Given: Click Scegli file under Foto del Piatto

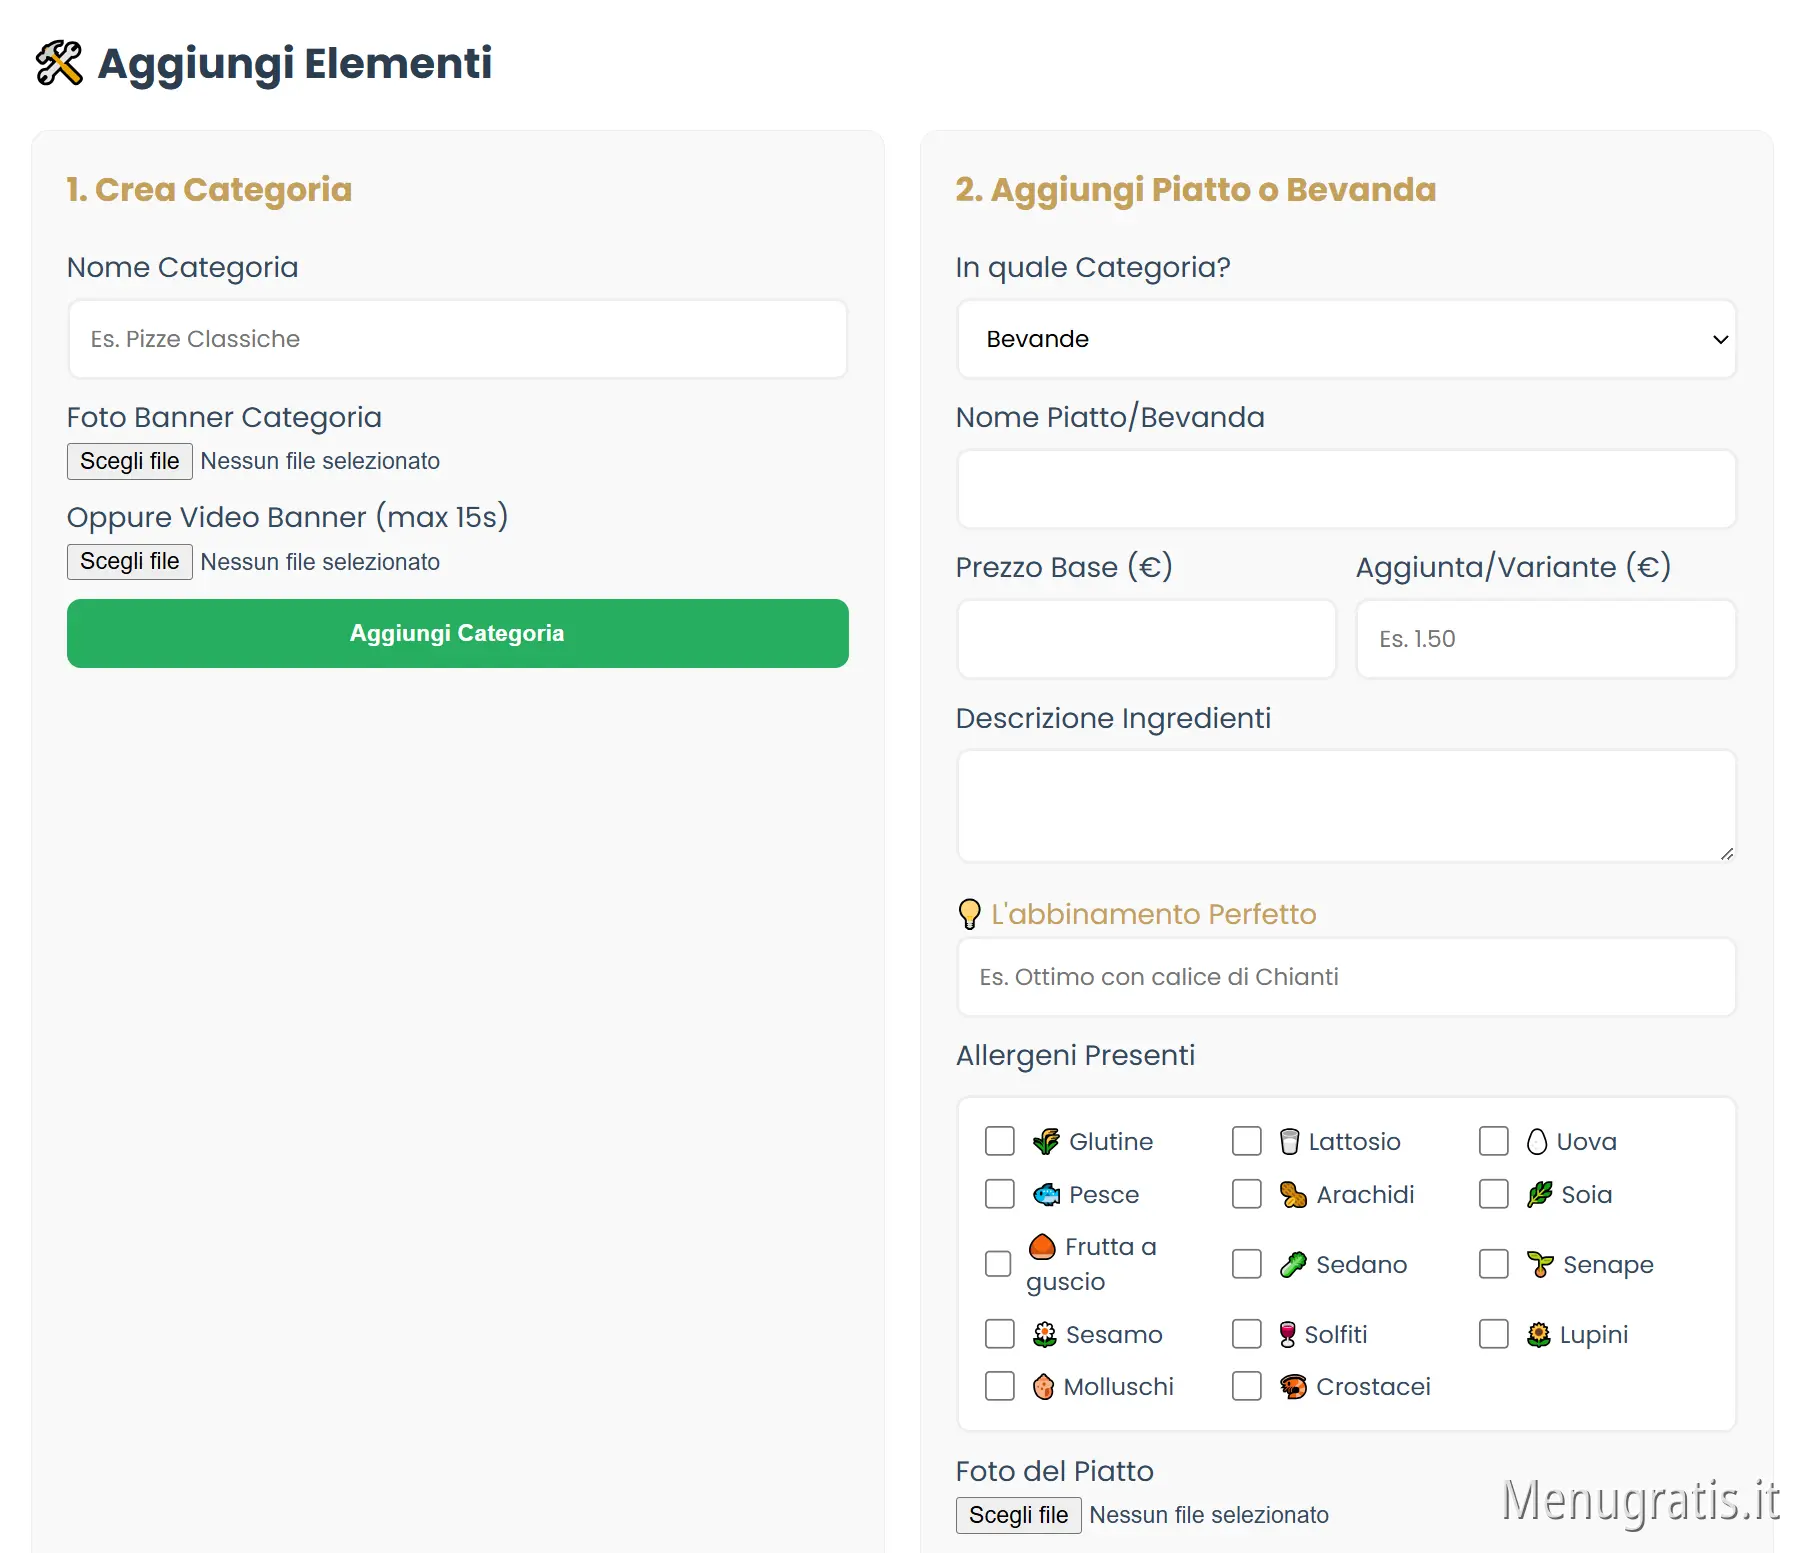Looking at the screenshot, I should coord(1018,1515).
